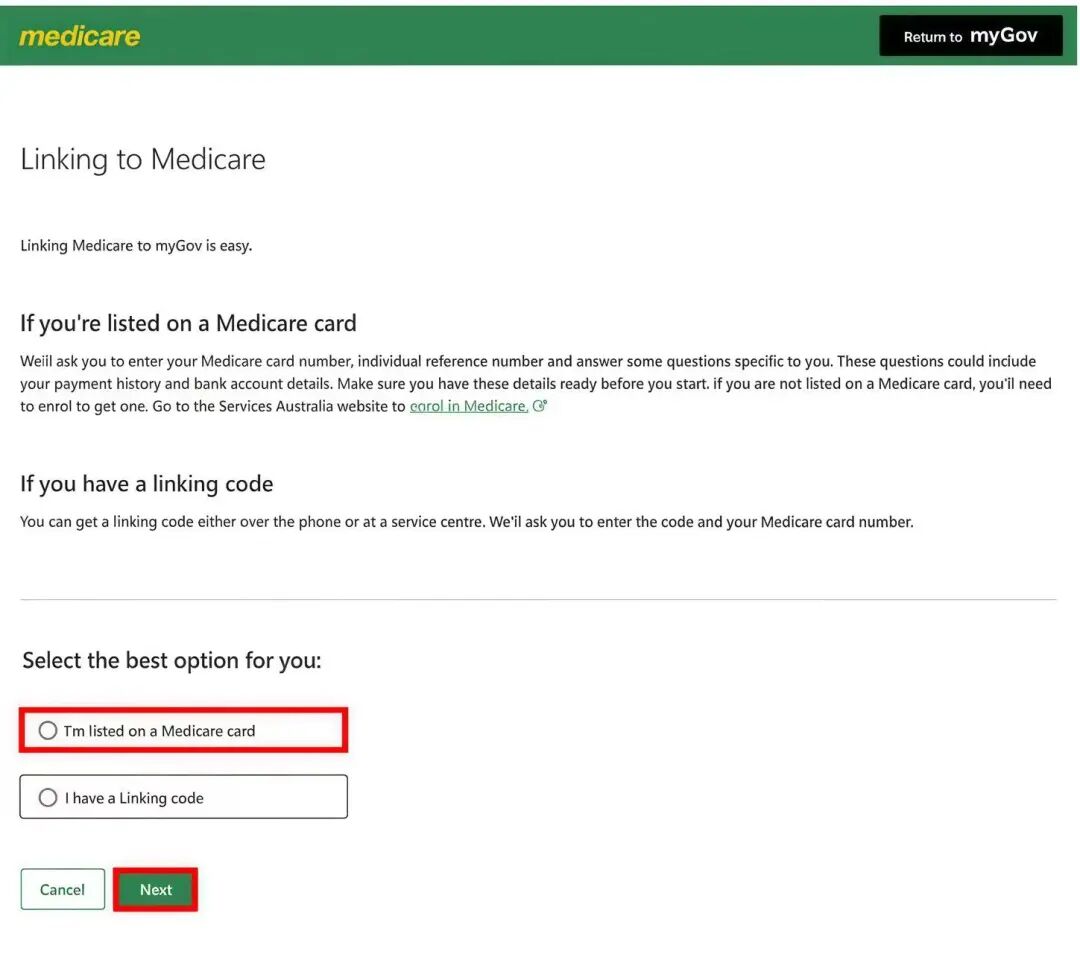Click the "Linking Medicare to myGov is easy" text

pyautogui.click(x=136, y=246)
